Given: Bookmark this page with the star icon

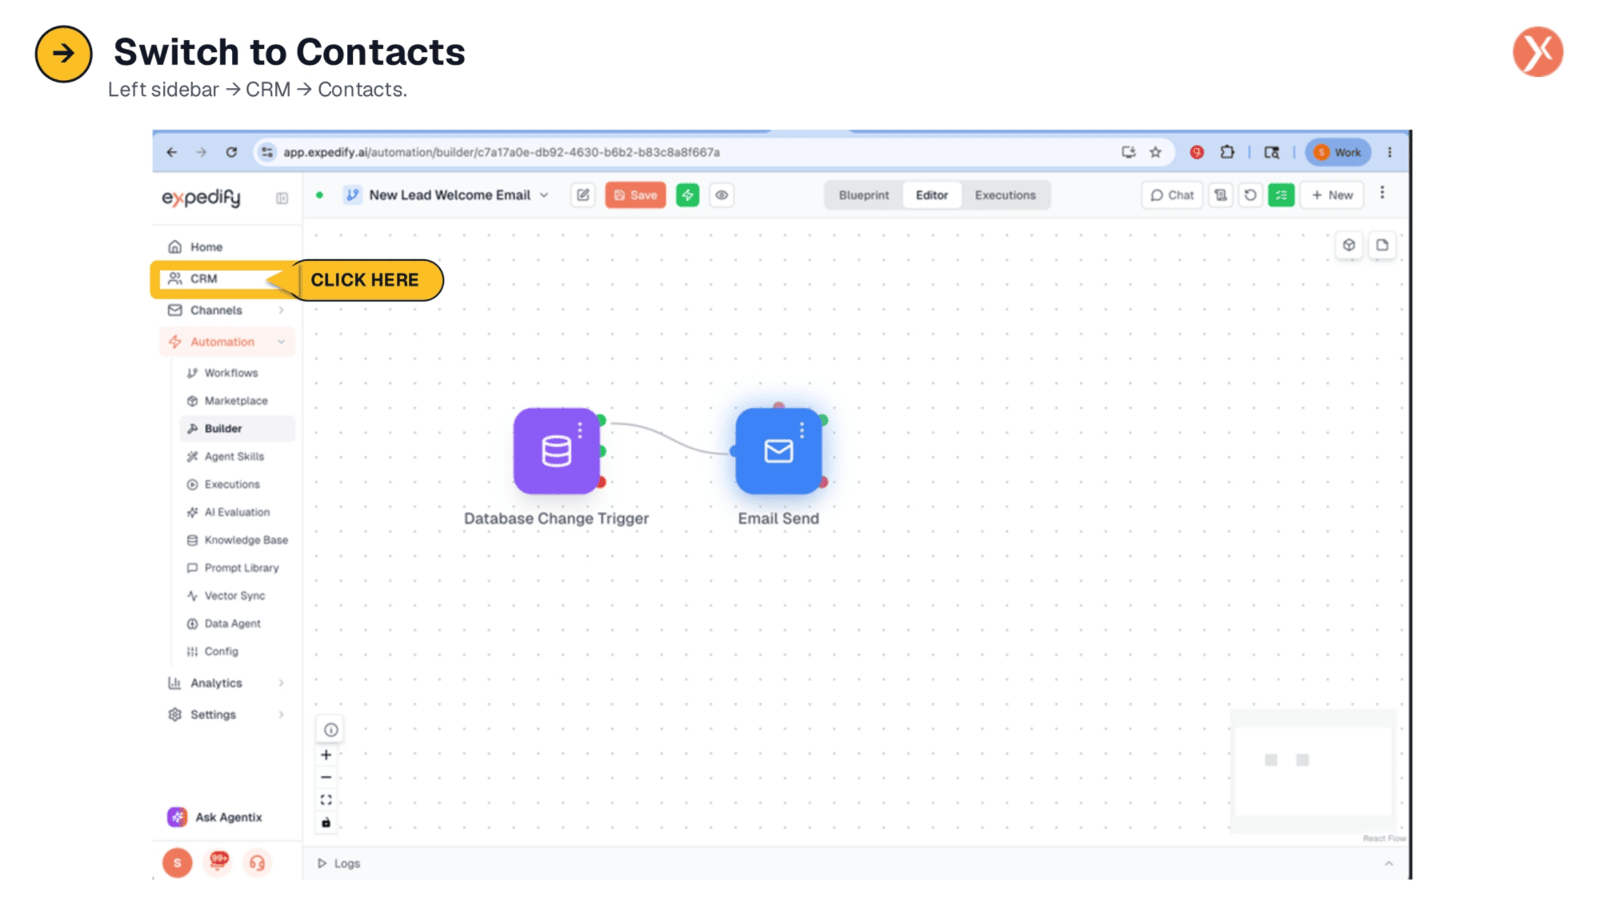Looking at the screenshot, I should click(1155, 152).
